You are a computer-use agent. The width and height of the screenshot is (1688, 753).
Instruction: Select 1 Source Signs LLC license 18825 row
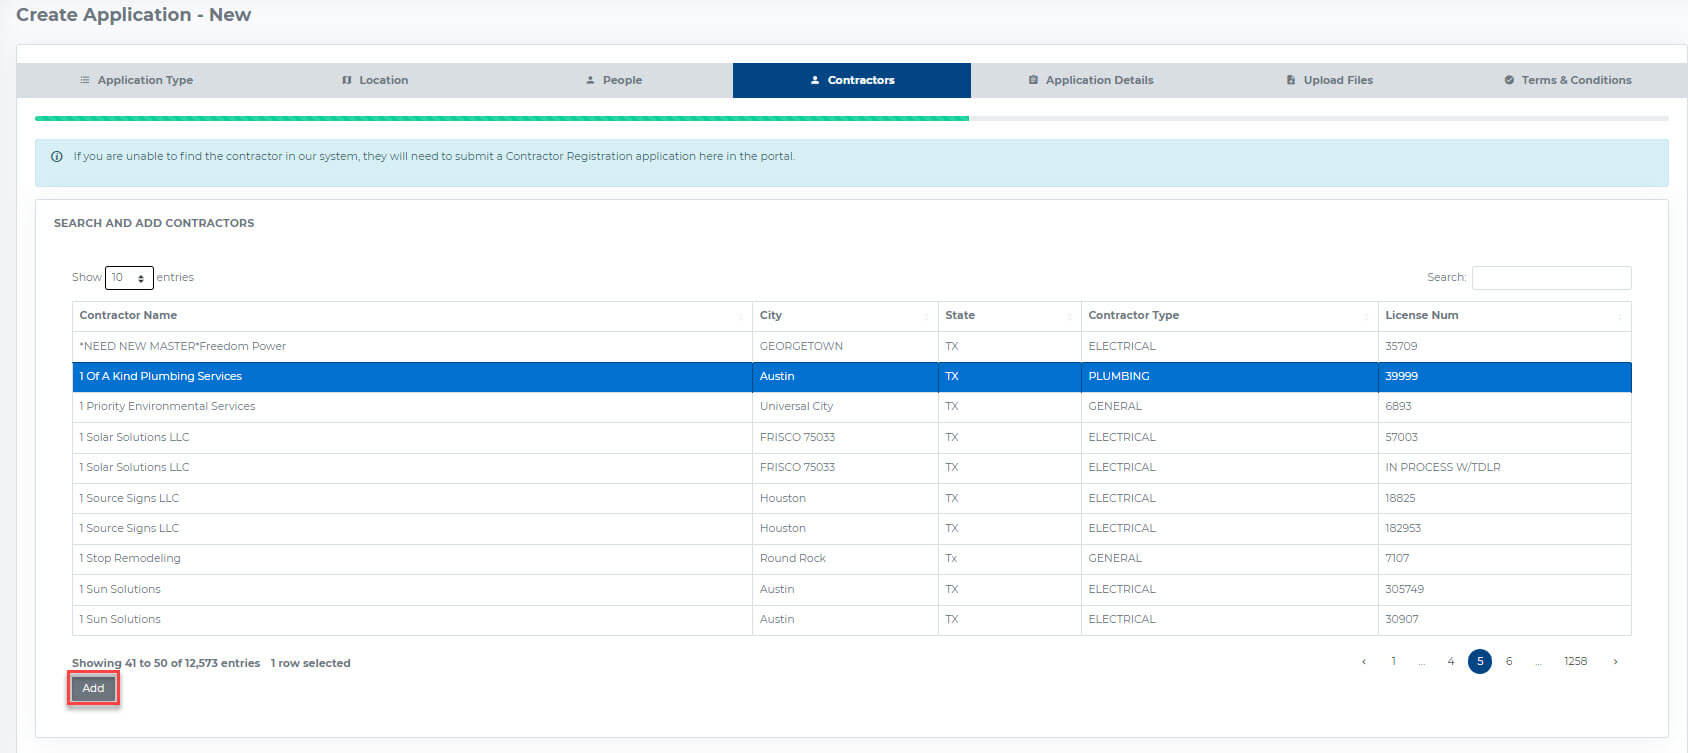point(852,498)
